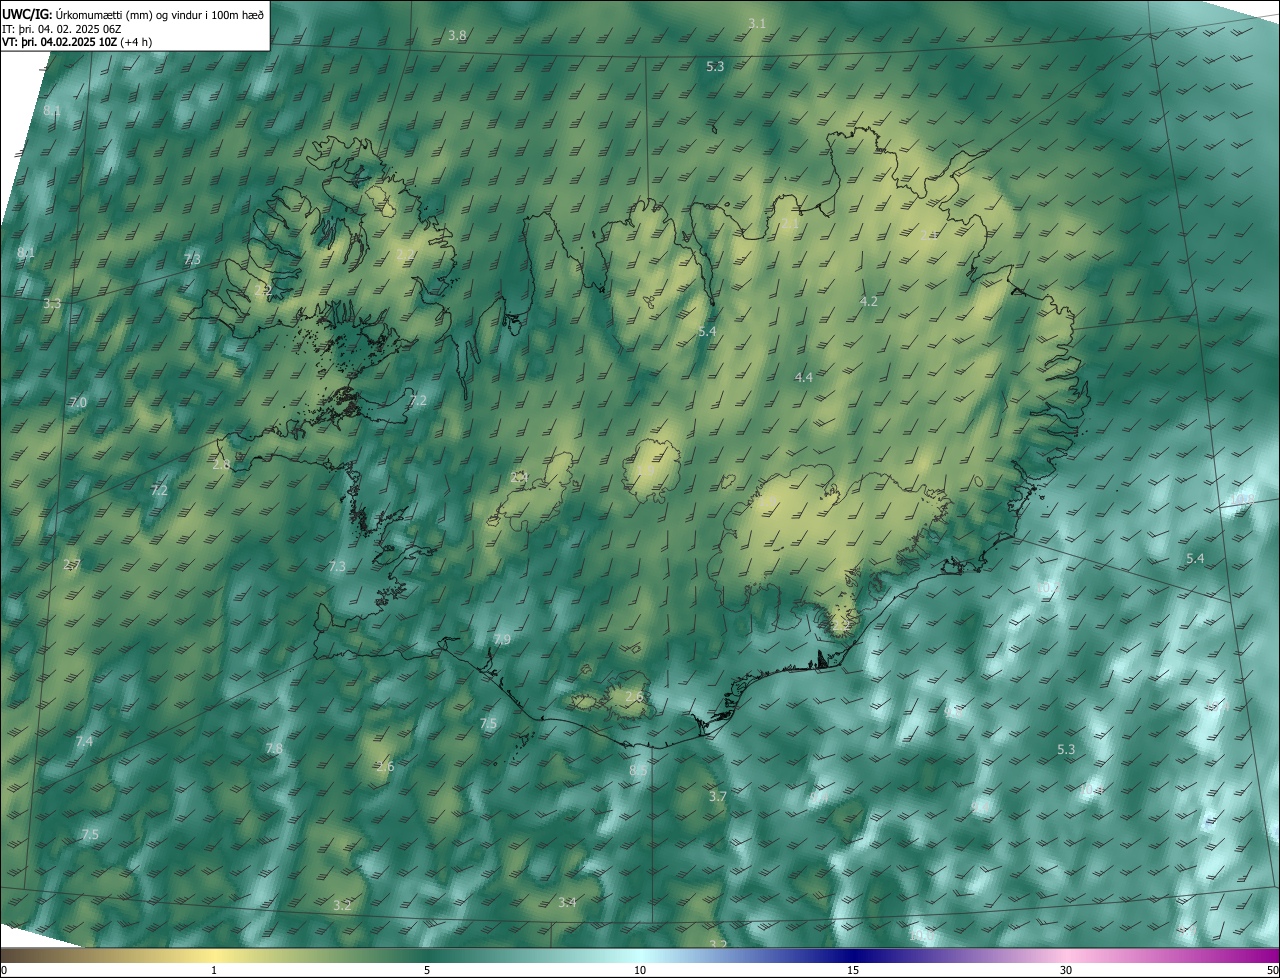Click the 2.8 value label
The height and width of the screenshot is (978, 1280).
[x=222, y=464]
